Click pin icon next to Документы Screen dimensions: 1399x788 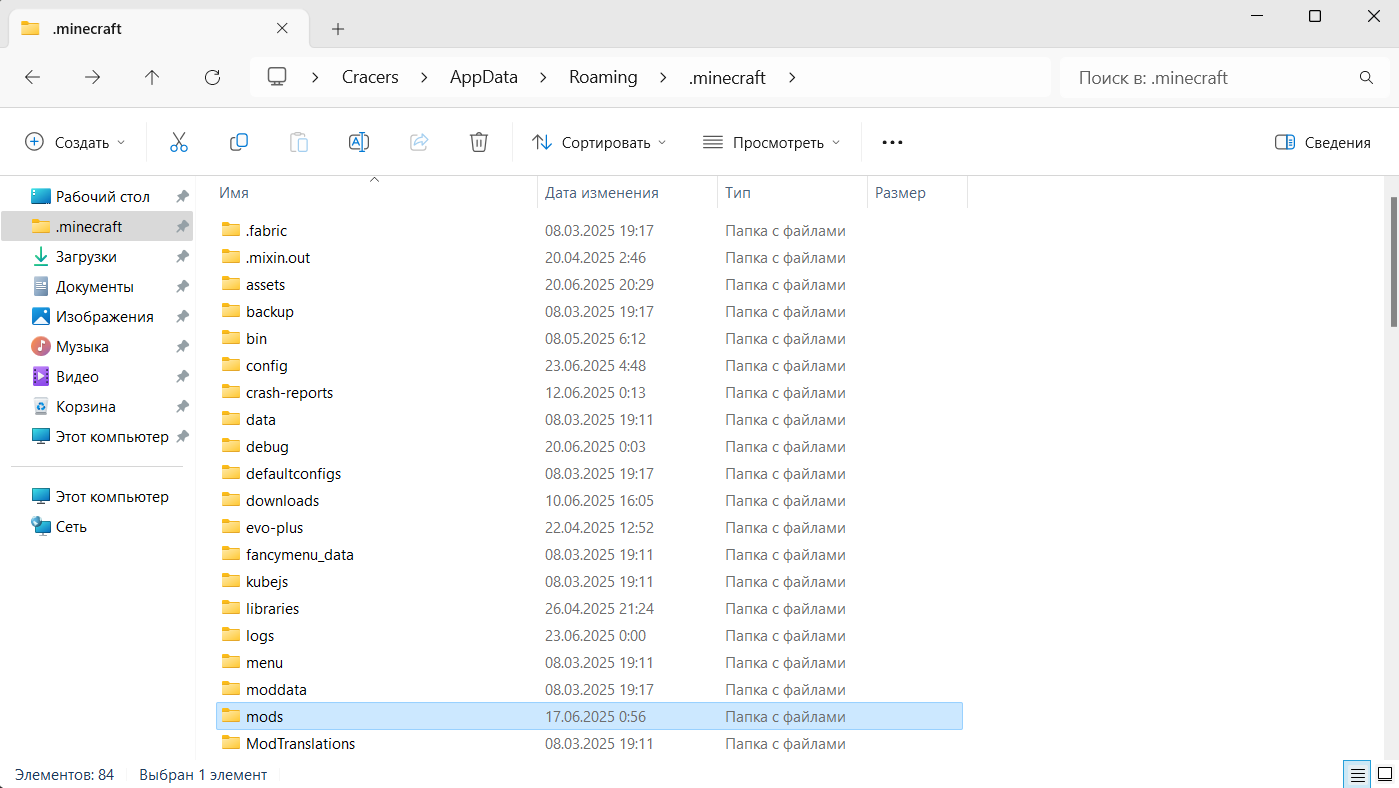182,287
